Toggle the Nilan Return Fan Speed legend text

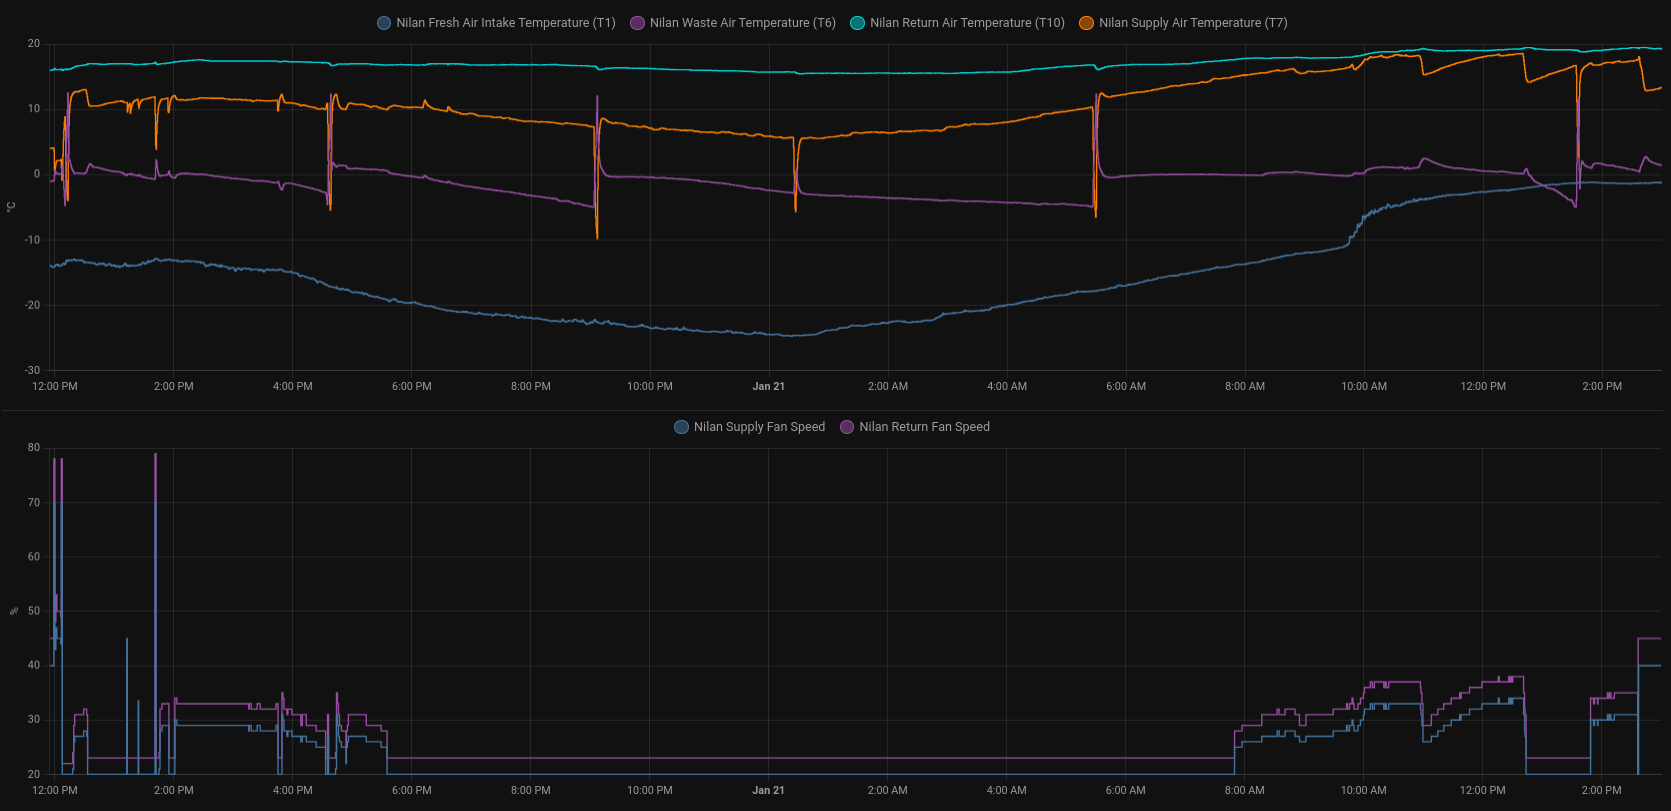tap(924, 427)
